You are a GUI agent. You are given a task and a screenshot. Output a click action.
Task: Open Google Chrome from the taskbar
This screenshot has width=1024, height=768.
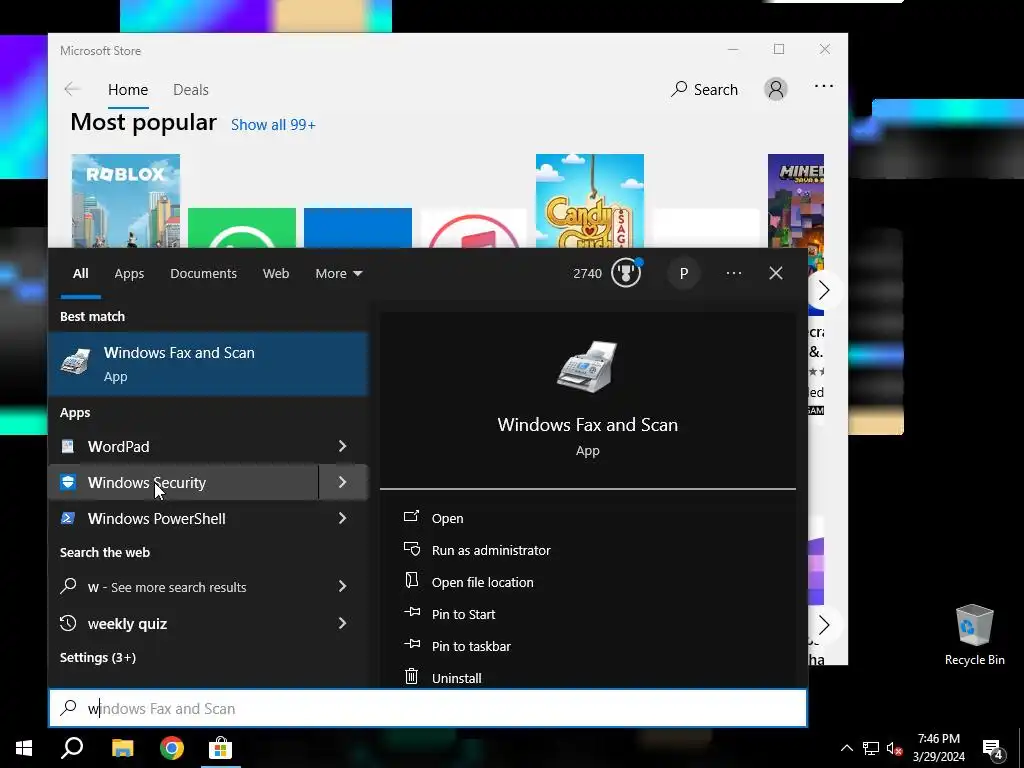tap(172, 748)
